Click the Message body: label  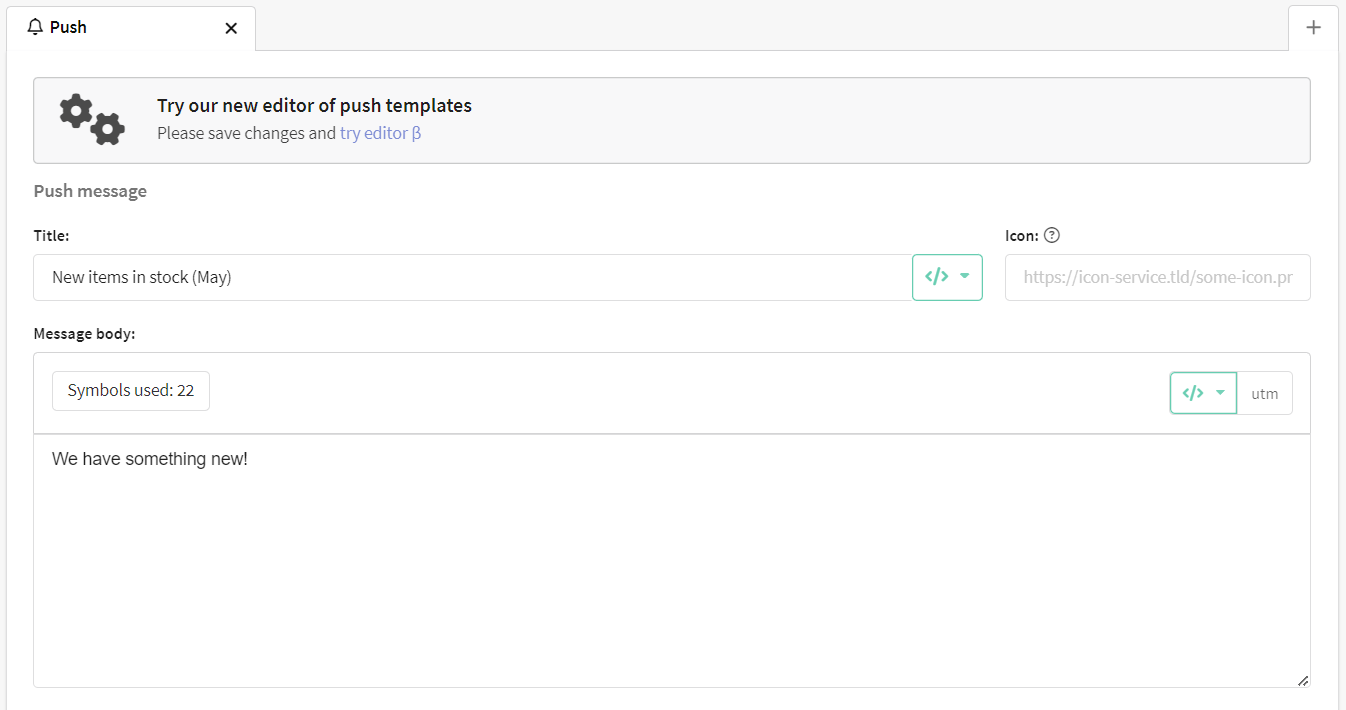pyautogui.click(x=84, y=333)
